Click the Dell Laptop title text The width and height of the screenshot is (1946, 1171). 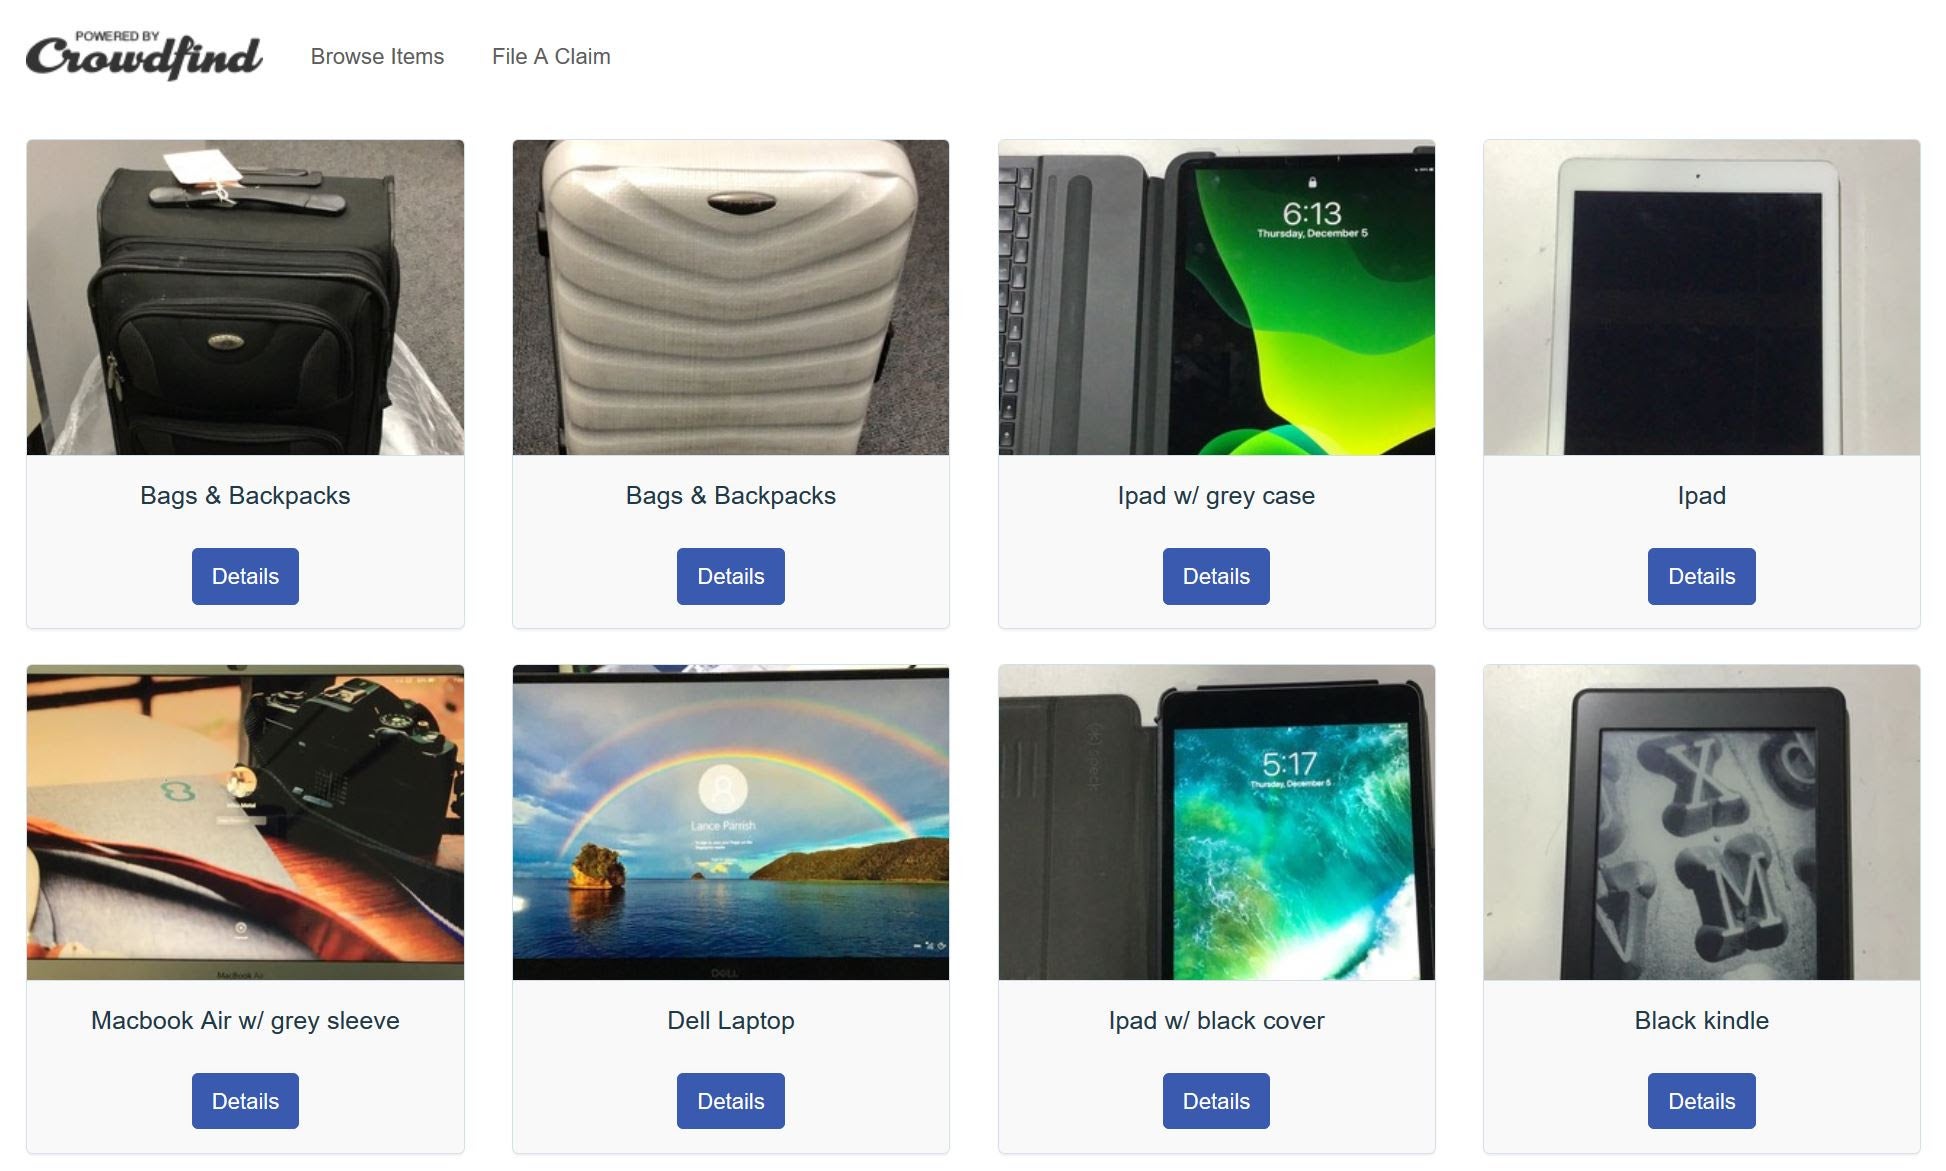click(x=731, y=1021)
